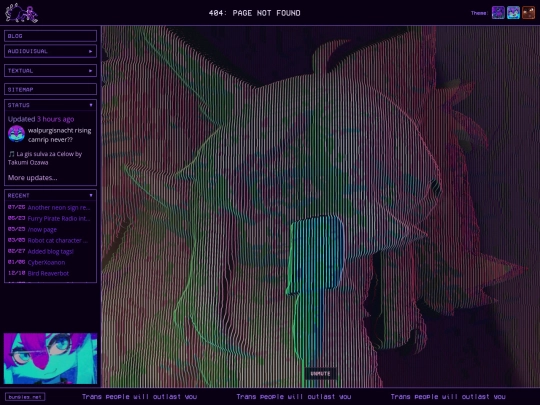Open the CyberXoanon recent post

pos(46,262)
